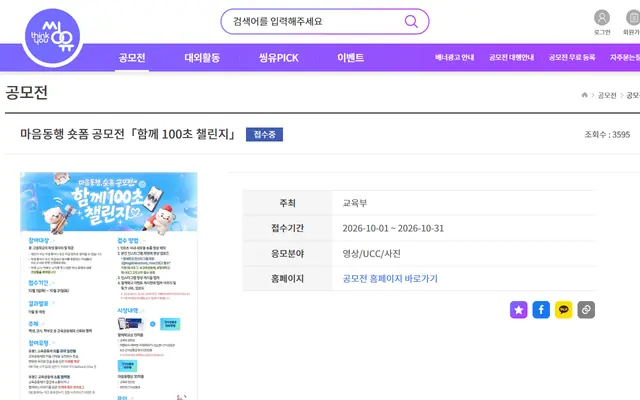The height and width of the screenshot is (400, 640).
Task: Open the login (로그인) user icon
Action: (602, 18)
